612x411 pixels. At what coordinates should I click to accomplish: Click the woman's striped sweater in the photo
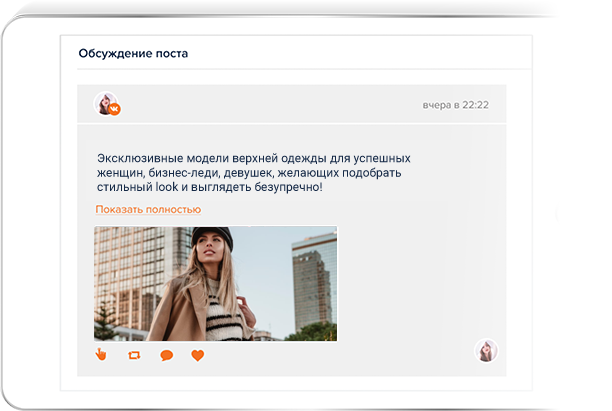click(222, 318)
